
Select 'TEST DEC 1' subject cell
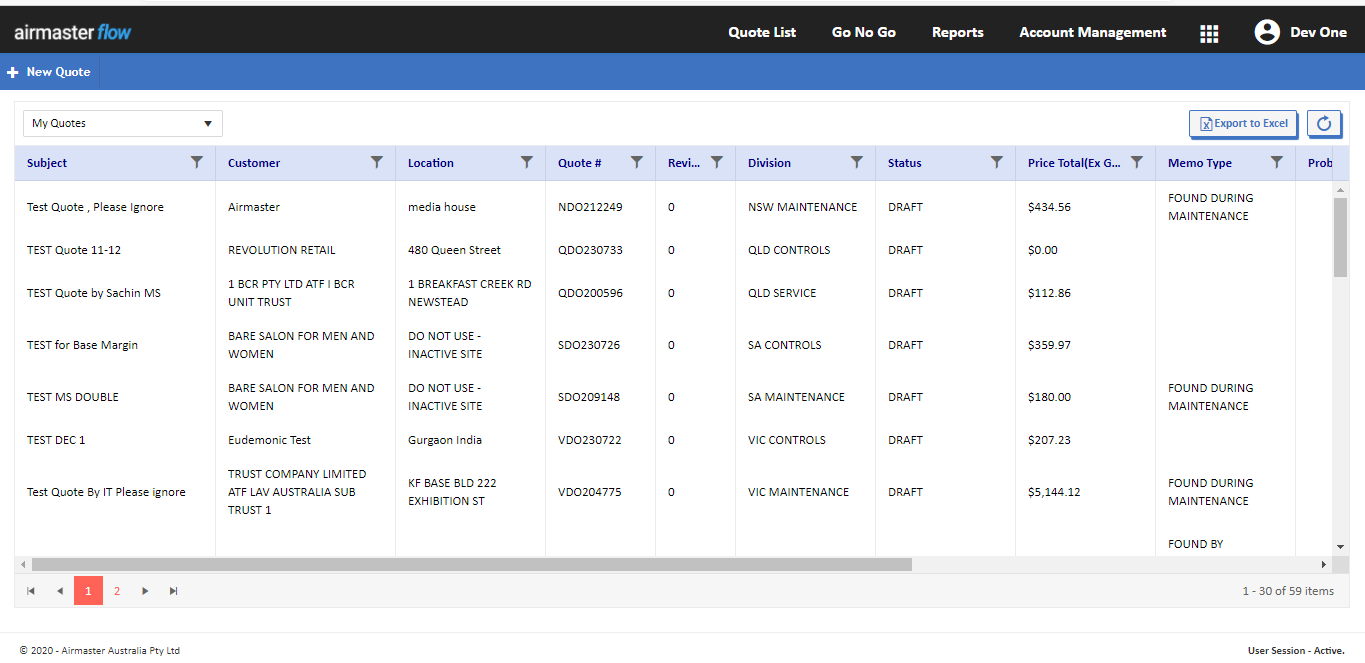115,440
